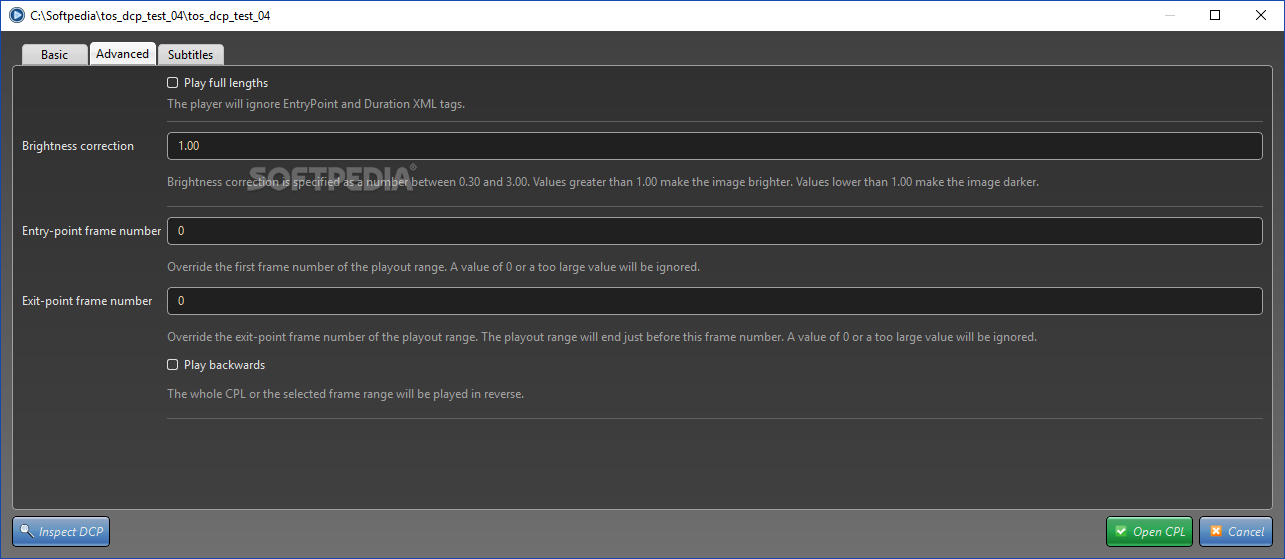Select the Advanced tab
This screenshot has width=1285, height=559.
point(122,54)
